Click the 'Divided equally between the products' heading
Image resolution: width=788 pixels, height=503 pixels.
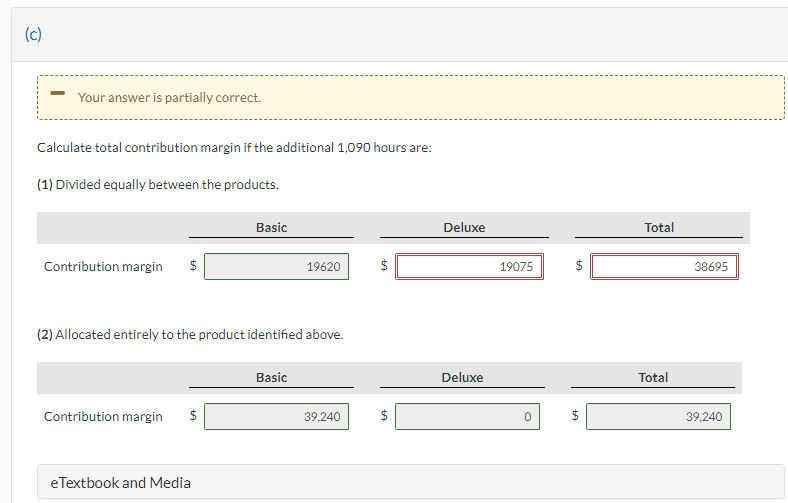click(158, 185)
